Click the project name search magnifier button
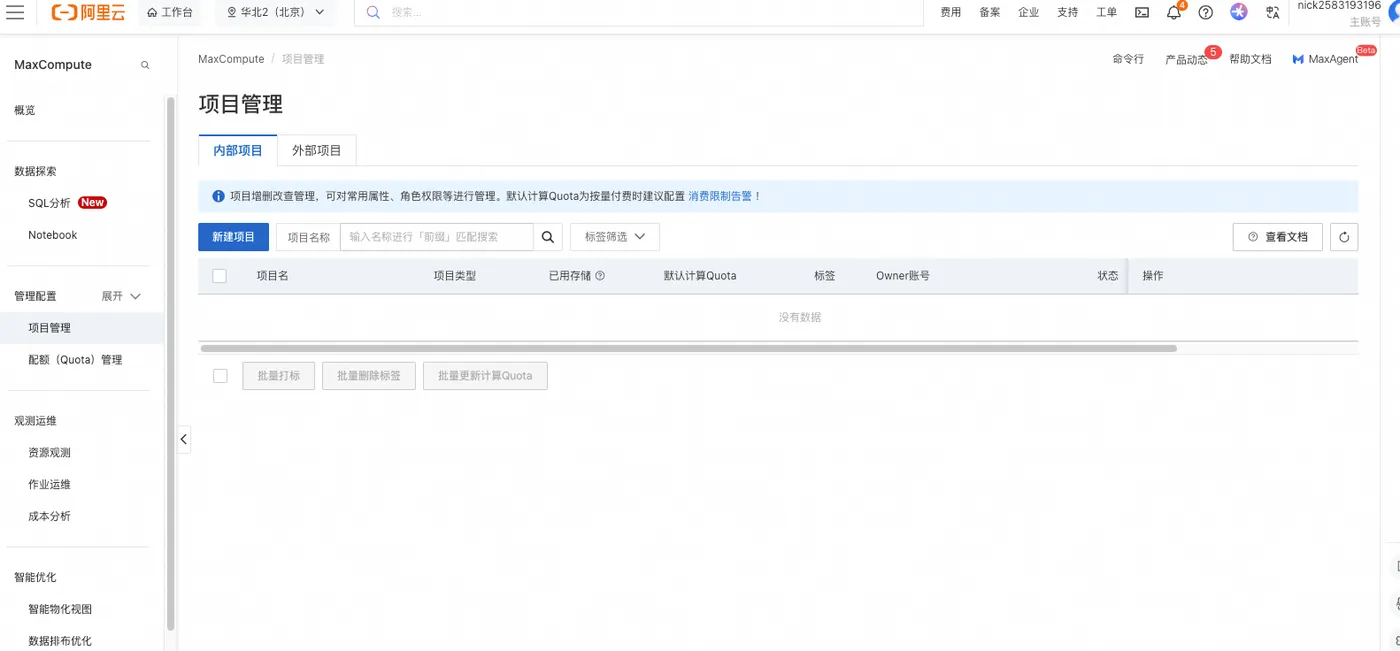Viewport: 1400px width, 651px height. [x=547, y=237]
